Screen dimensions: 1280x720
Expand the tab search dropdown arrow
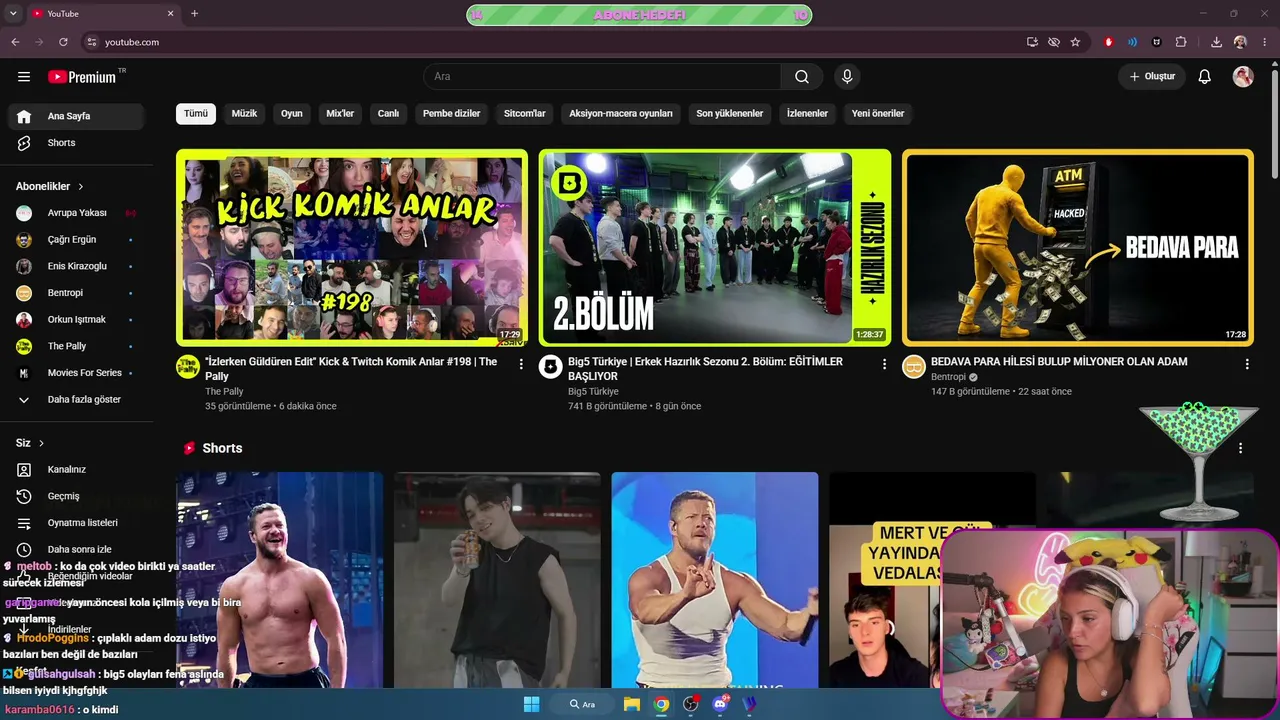tap(13, 14)
